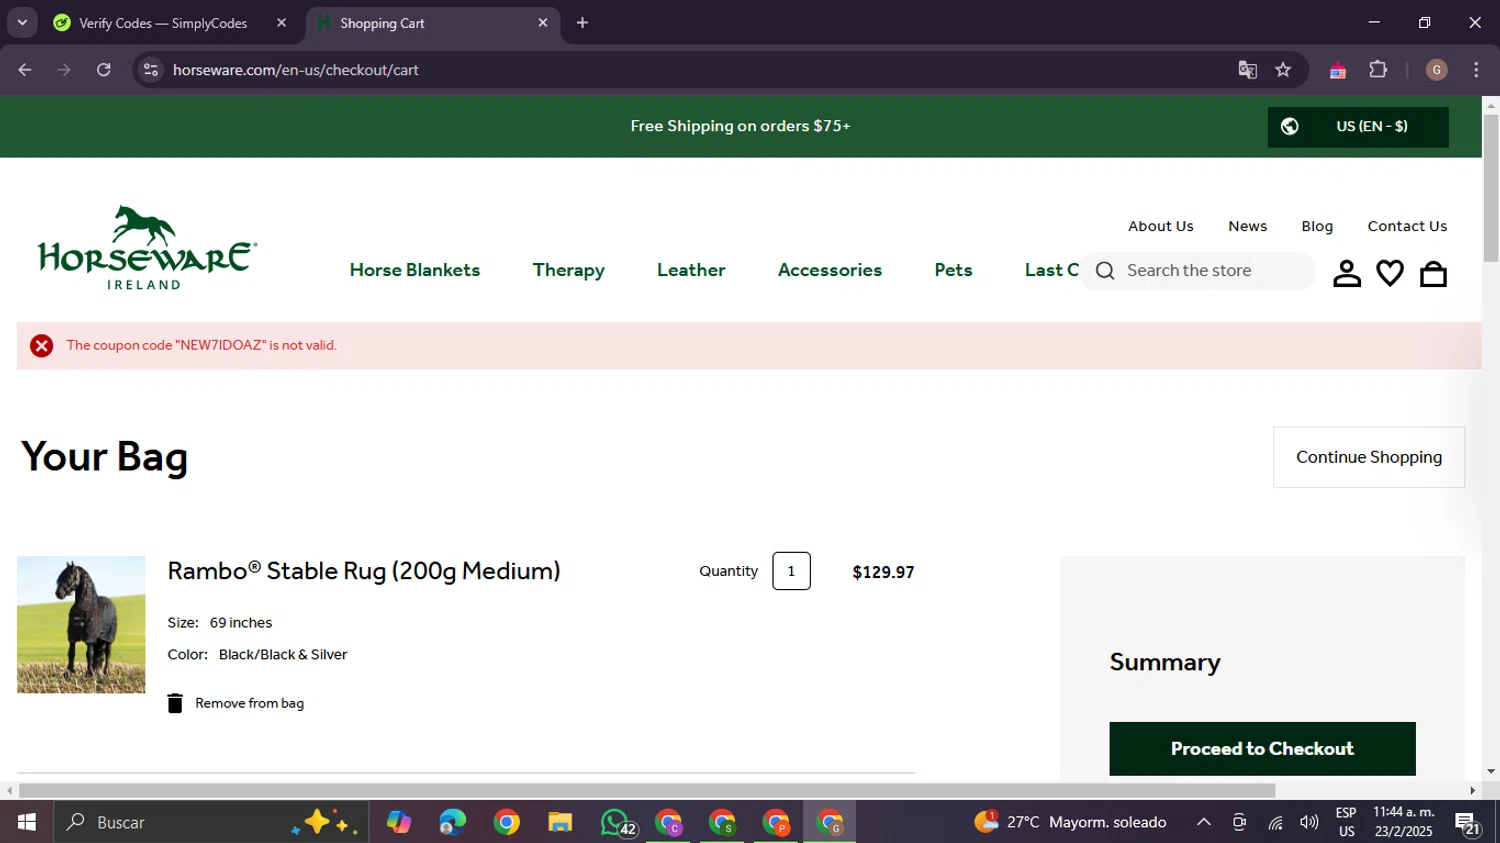Focus the Search the store field
This screenshot has height=843, width=1500.
click(1197, 271)
